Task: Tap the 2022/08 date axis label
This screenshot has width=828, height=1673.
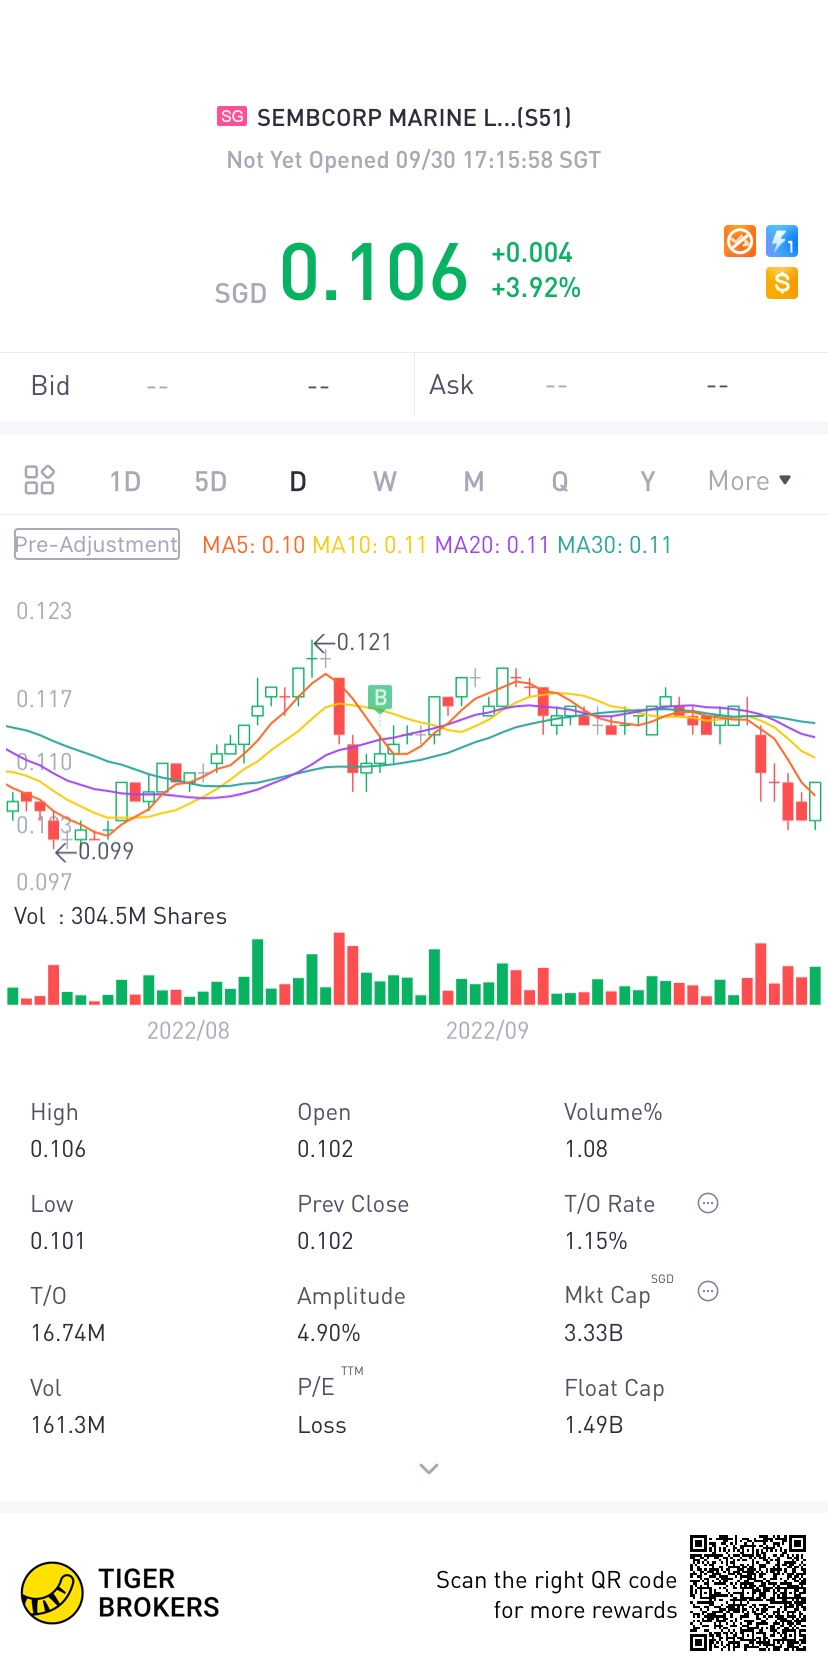Action: tap(188, 1030)
